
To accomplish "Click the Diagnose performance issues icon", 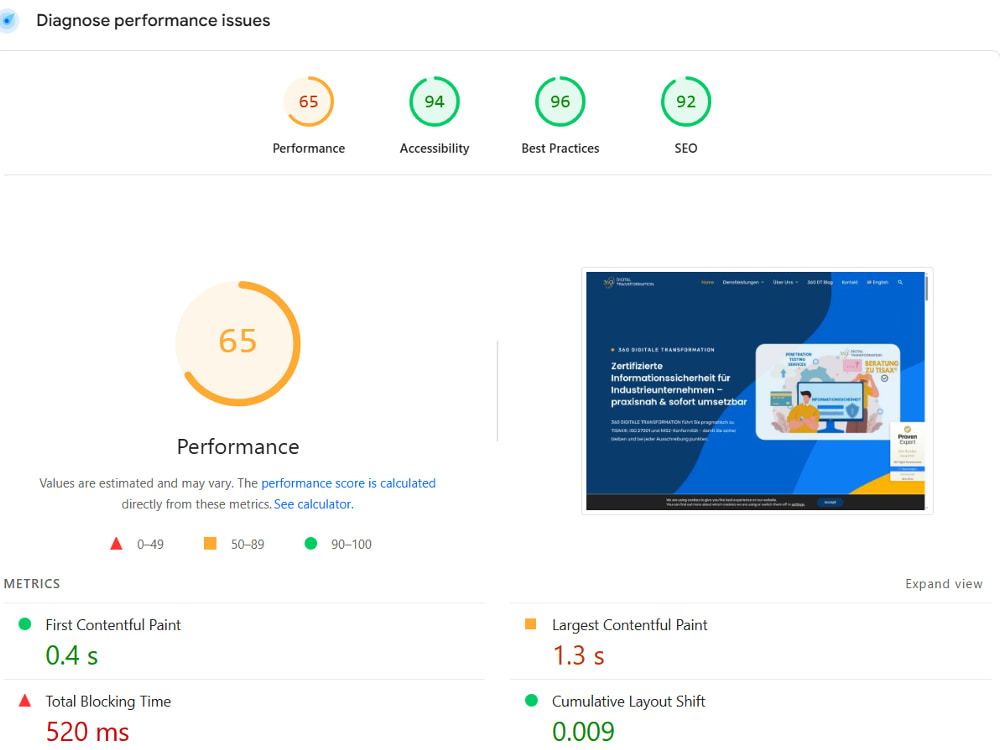I will [8, 20].
